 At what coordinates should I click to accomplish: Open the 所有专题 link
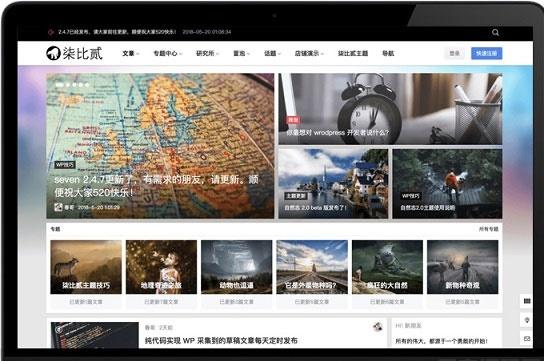point(488,229)
